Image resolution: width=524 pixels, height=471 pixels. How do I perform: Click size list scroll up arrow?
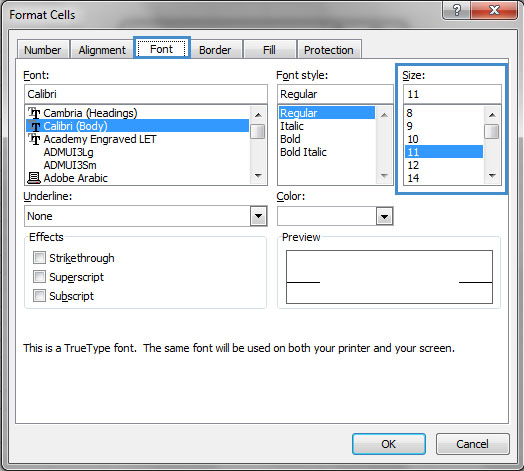click(492, 115)
